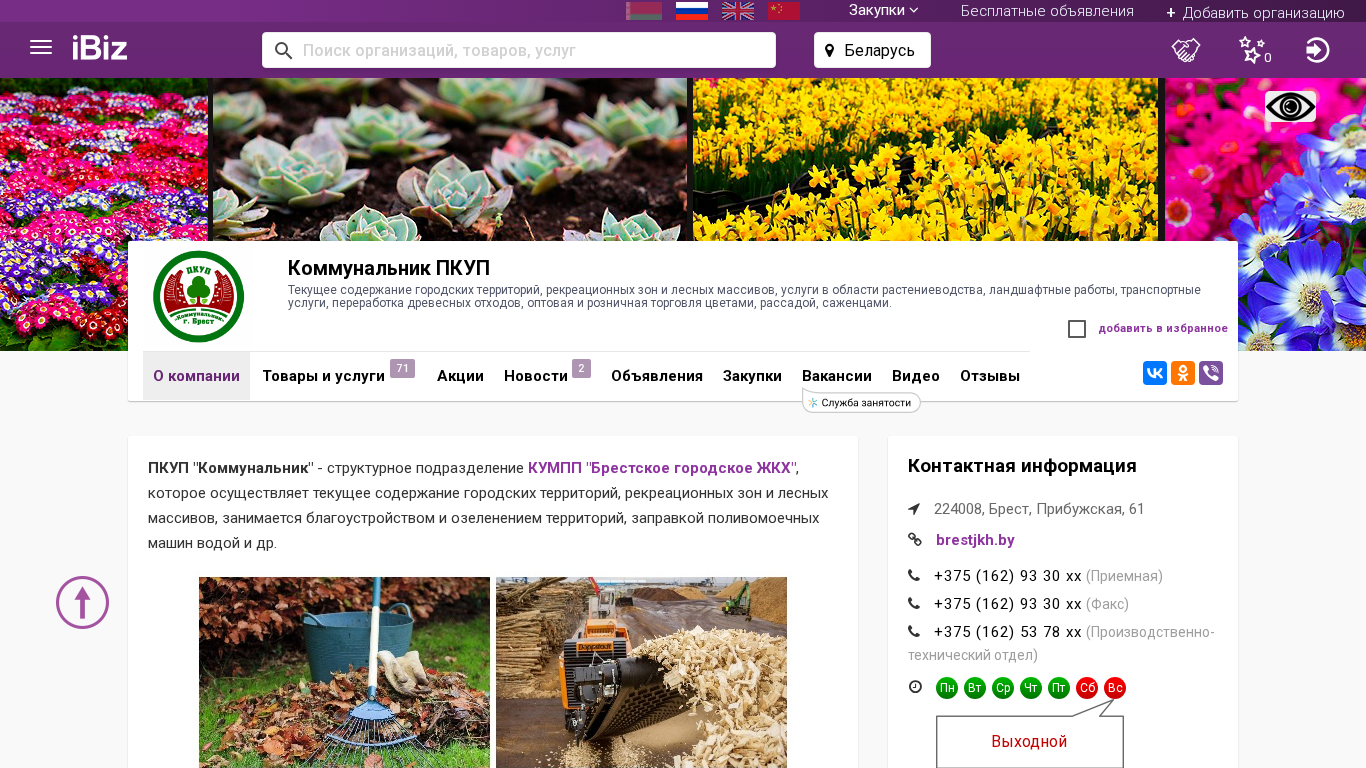Open the hamburger main menu
Image resolution: width=1366 pixels, height=768 pixels.
click(41, 48)
